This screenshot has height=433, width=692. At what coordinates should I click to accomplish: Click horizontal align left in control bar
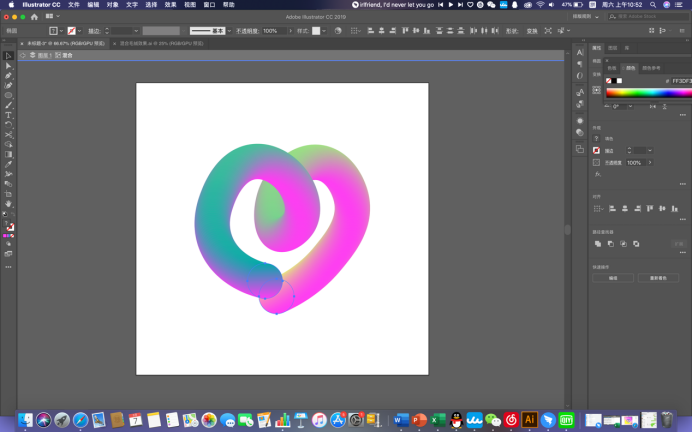371,31
